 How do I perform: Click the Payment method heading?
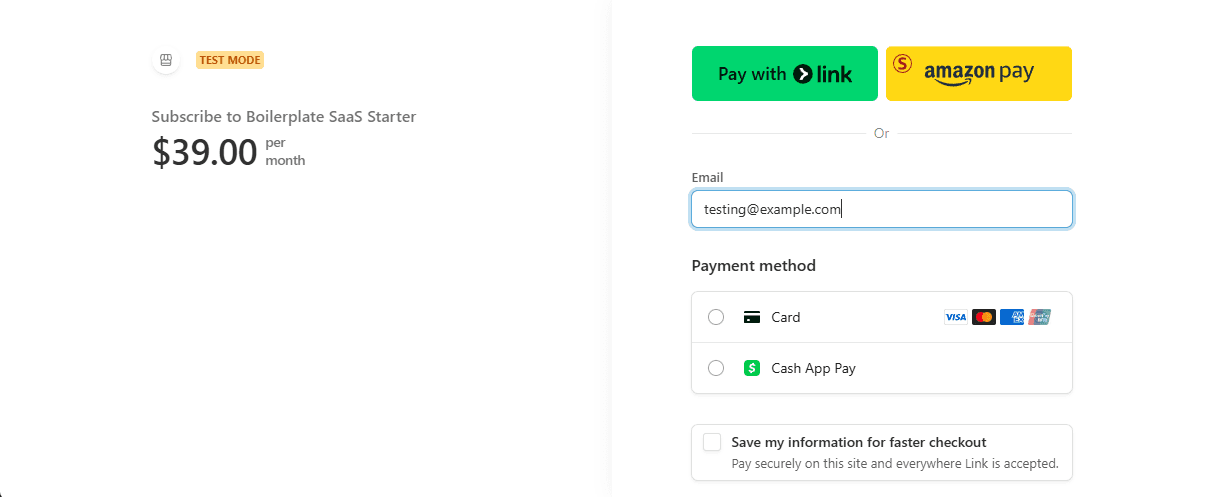pos(753,266)
